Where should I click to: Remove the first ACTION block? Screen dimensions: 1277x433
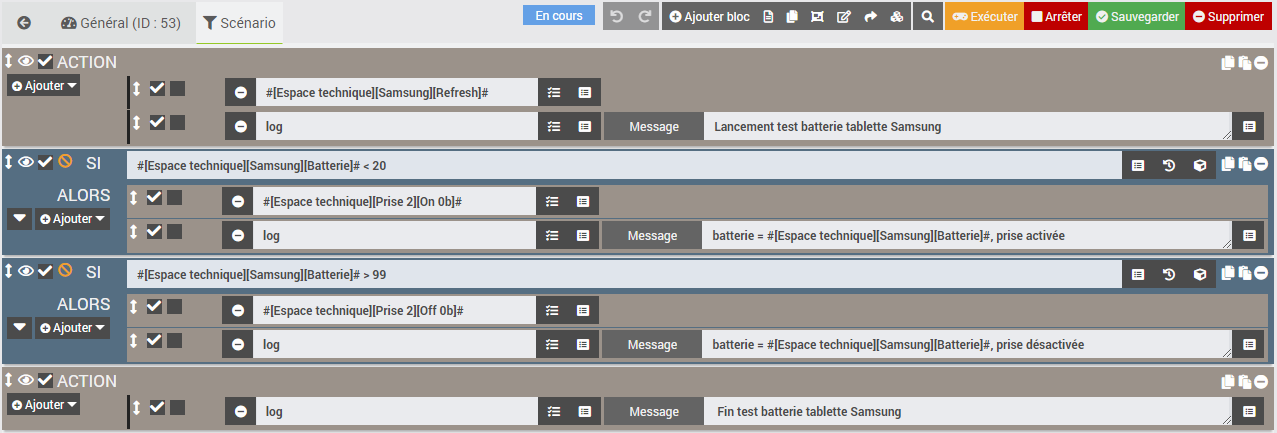click(1261, 63)
